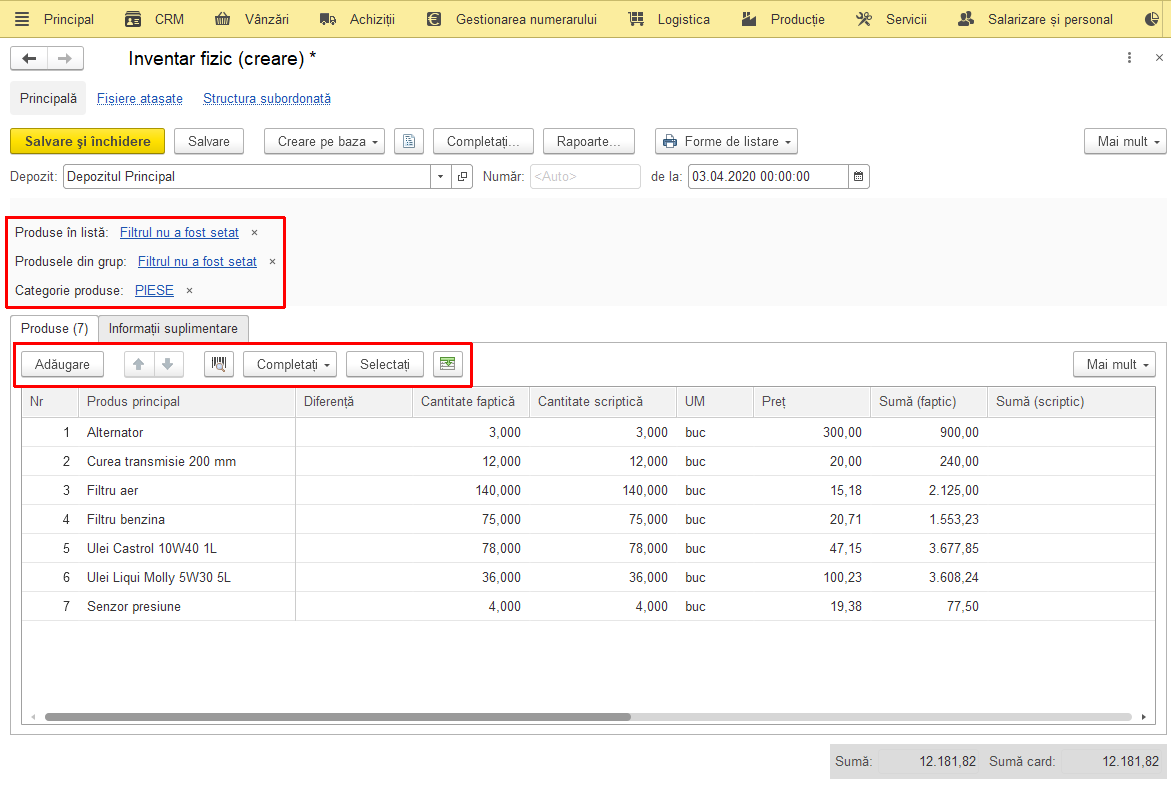The height and width of the screenshot is (790, 1171).
Task: Open hamburger main menu icon
Action: (x=22, y=19)
